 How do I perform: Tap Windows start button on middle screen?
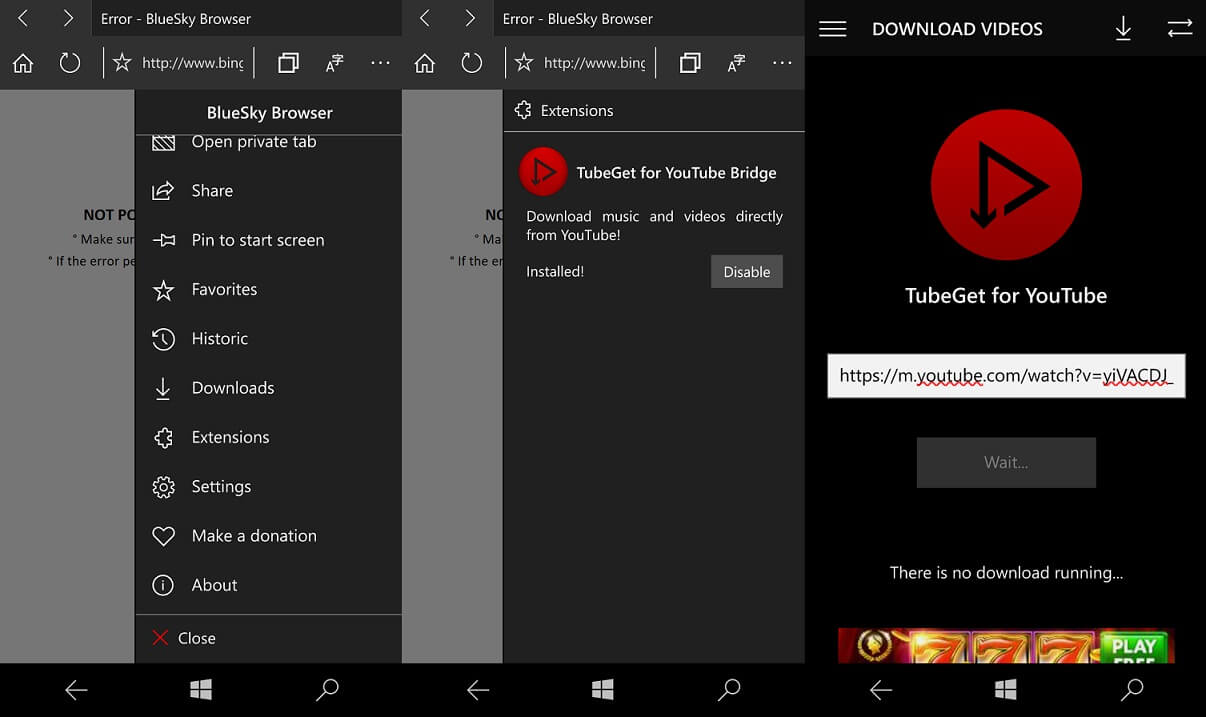(x=602, y=689)
